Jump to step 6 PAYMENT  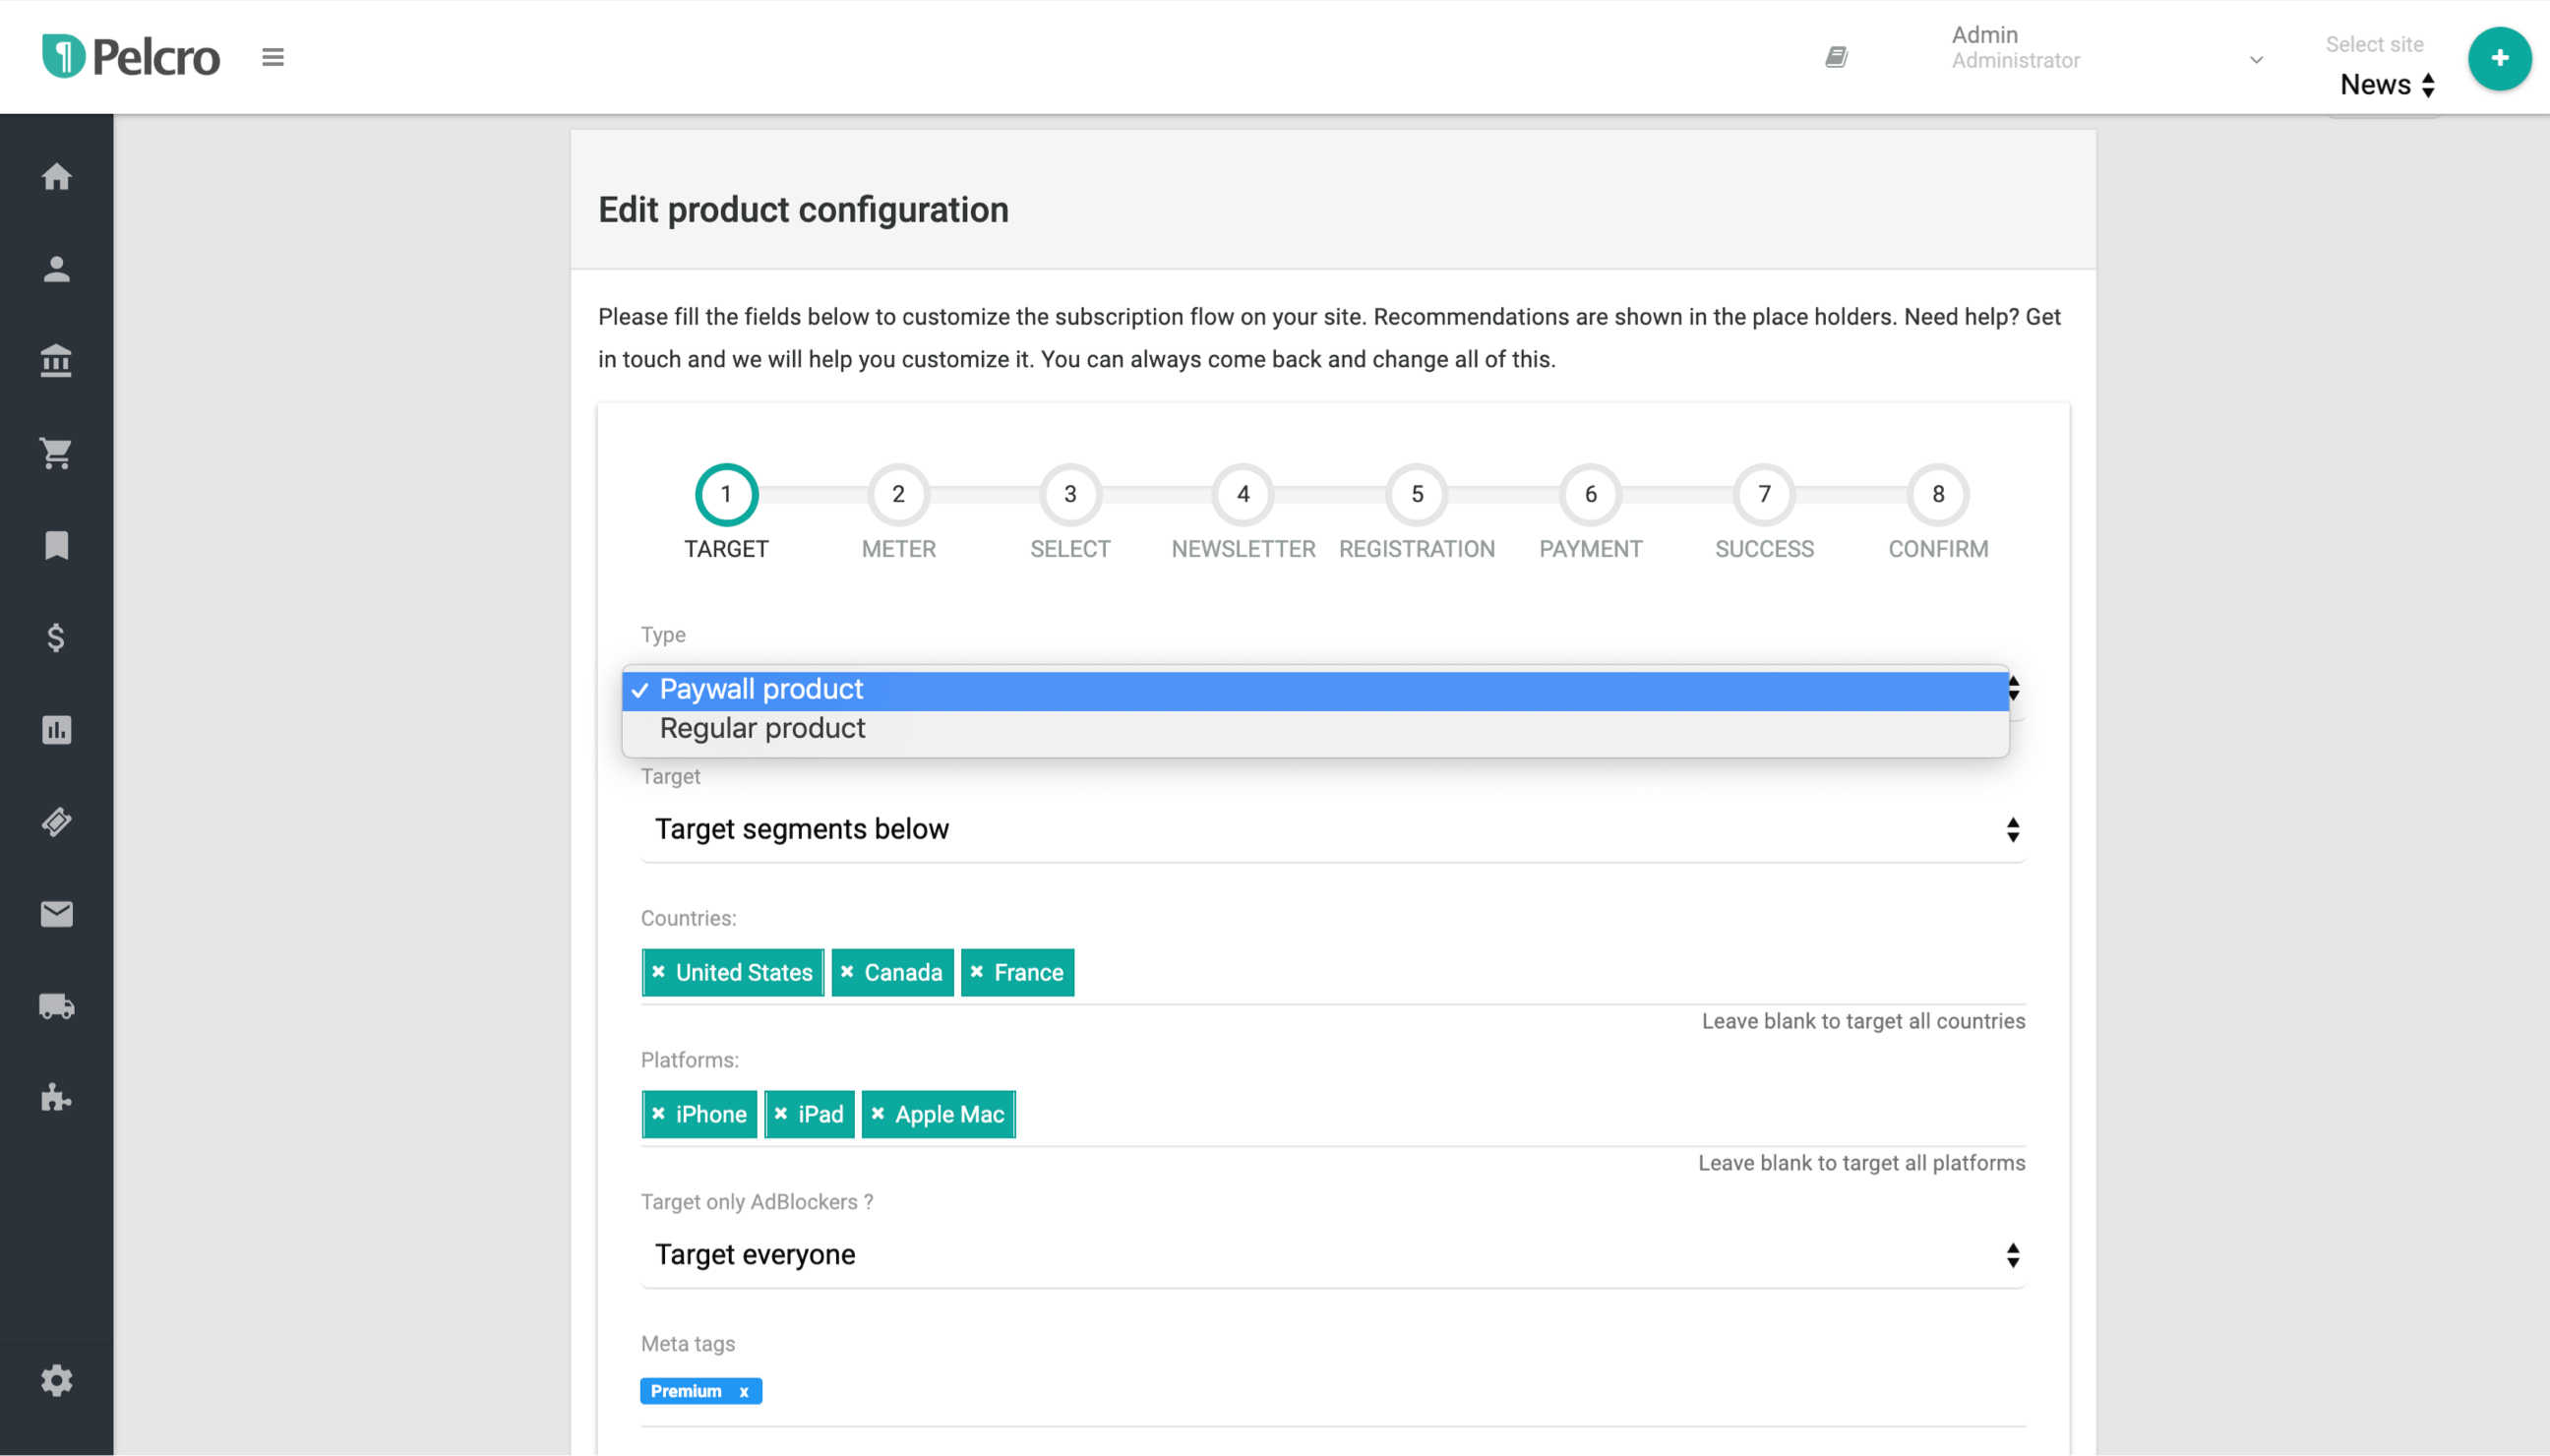1590,495
